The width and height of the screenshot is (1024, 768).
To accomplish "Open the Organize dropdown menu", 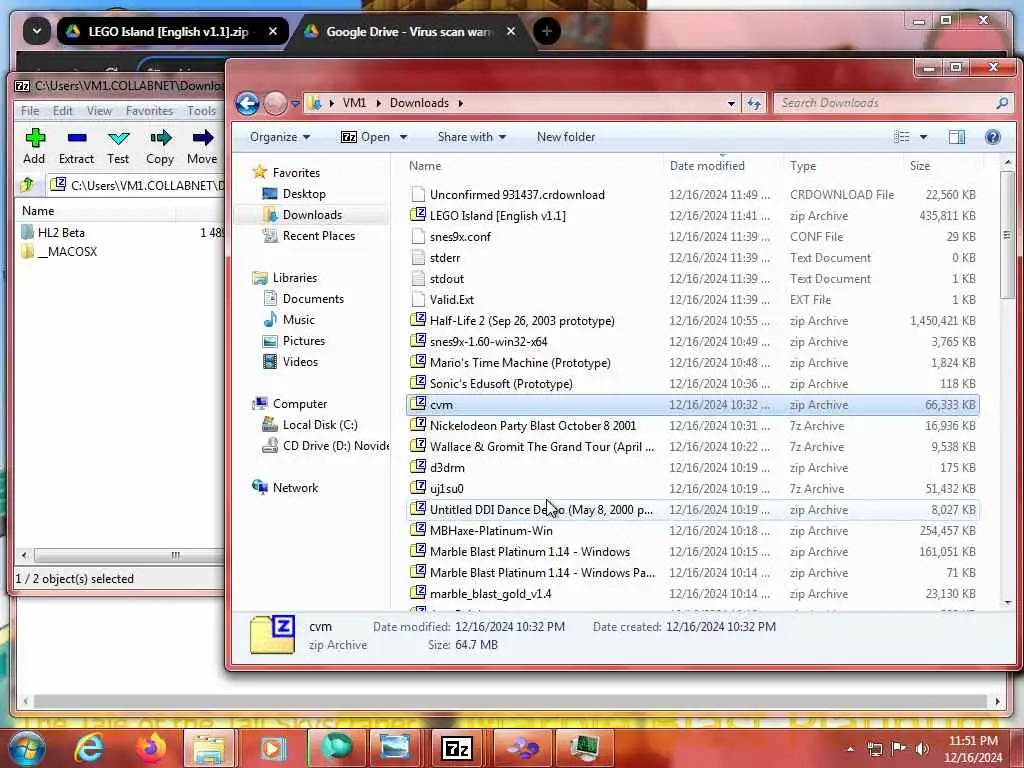I will (x=280, y=136).
